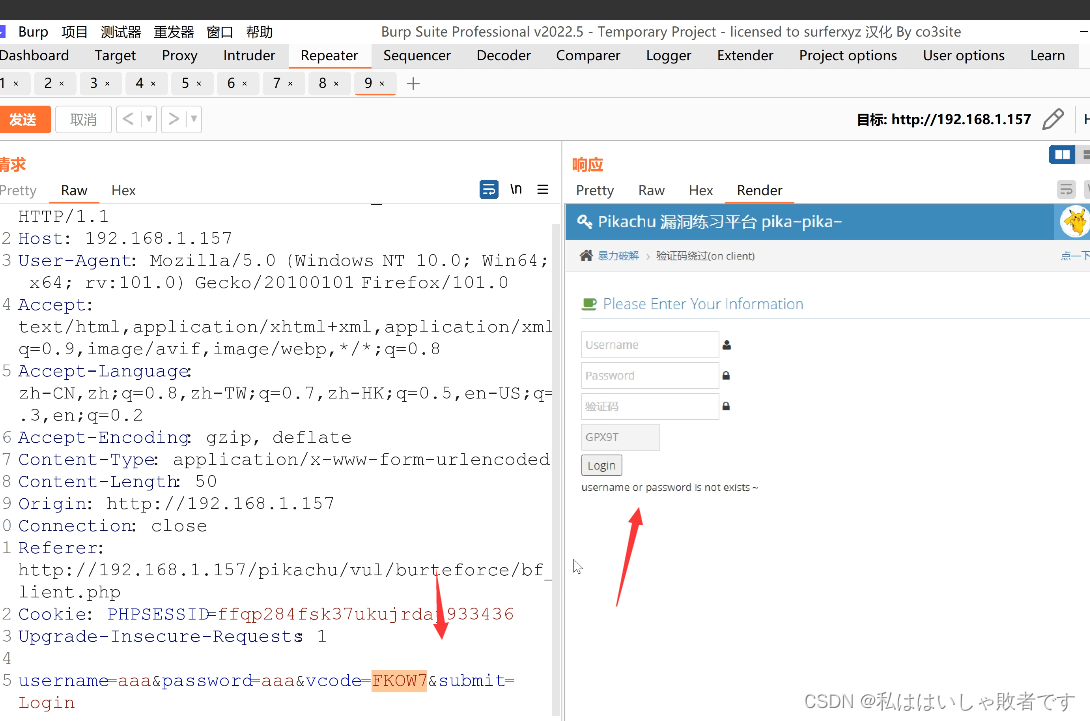Open the 测试器 menu
The image size is (1090, 721).
[x=121, y=32]
